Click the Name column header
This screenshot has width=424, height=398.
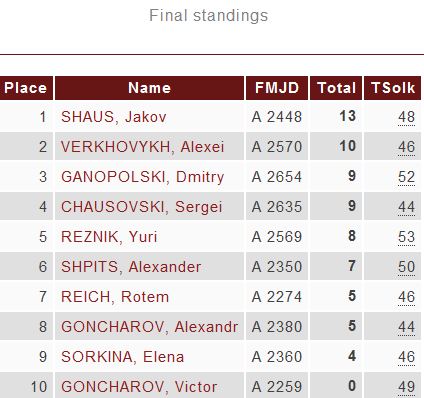(149, 88)
